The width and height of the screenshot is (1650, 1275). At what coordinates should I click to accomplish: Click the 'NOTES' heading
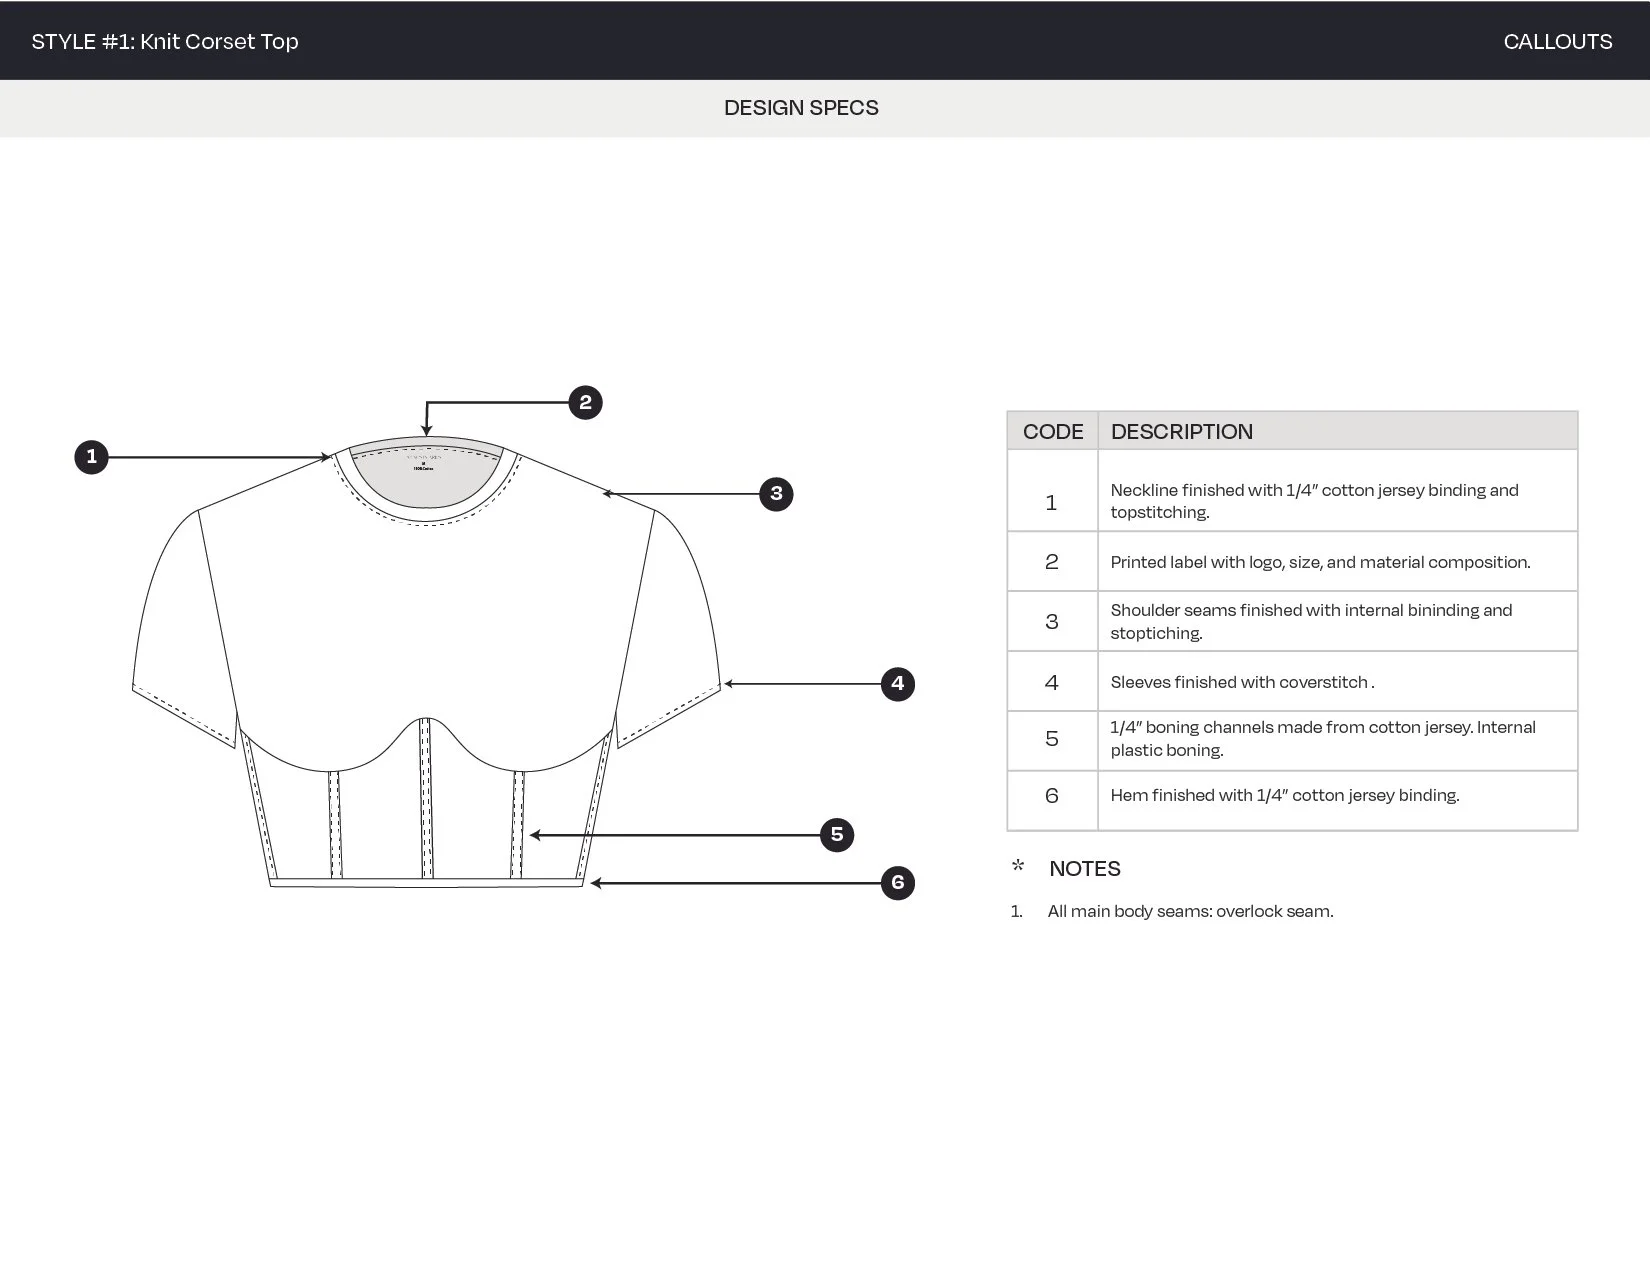point(1085,869)
